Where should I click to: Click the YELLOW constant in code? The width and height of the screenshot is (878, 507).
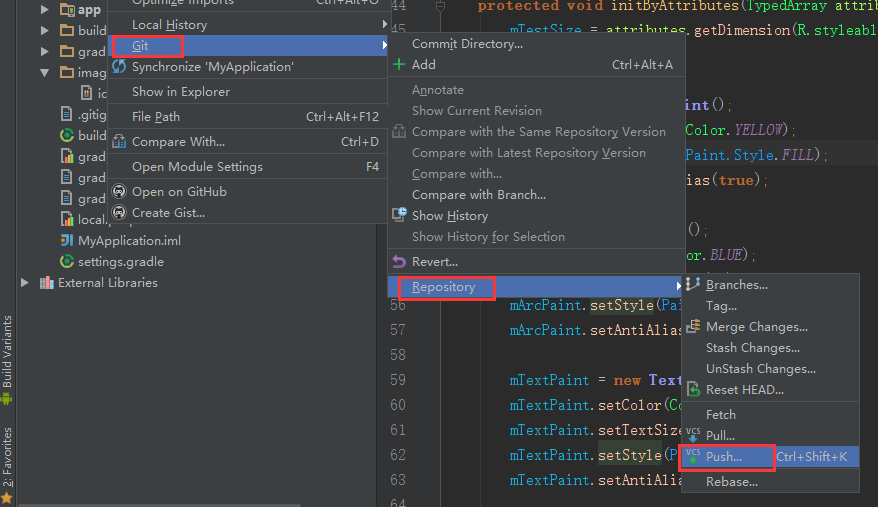pos(758,130)
